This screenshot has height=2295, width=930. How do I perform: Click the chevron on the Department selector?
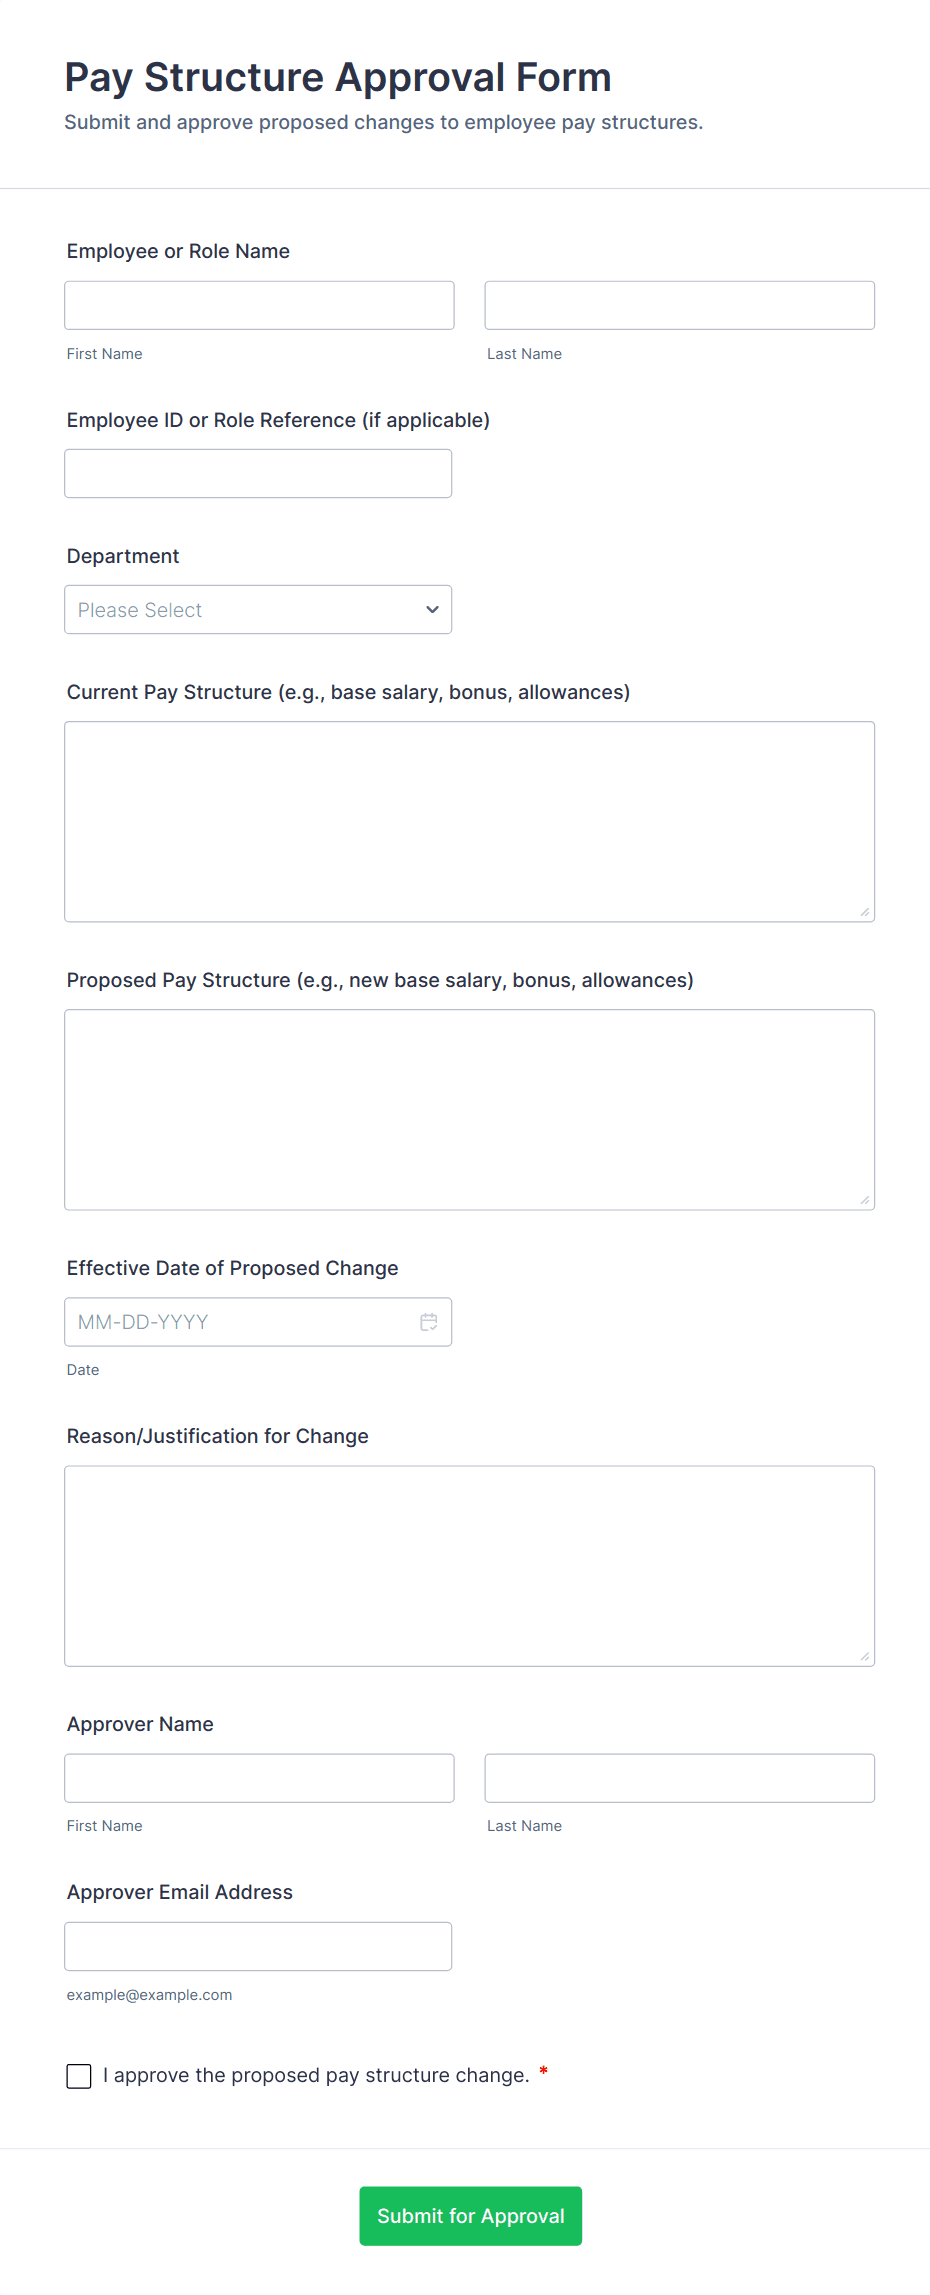pos(431,609)
